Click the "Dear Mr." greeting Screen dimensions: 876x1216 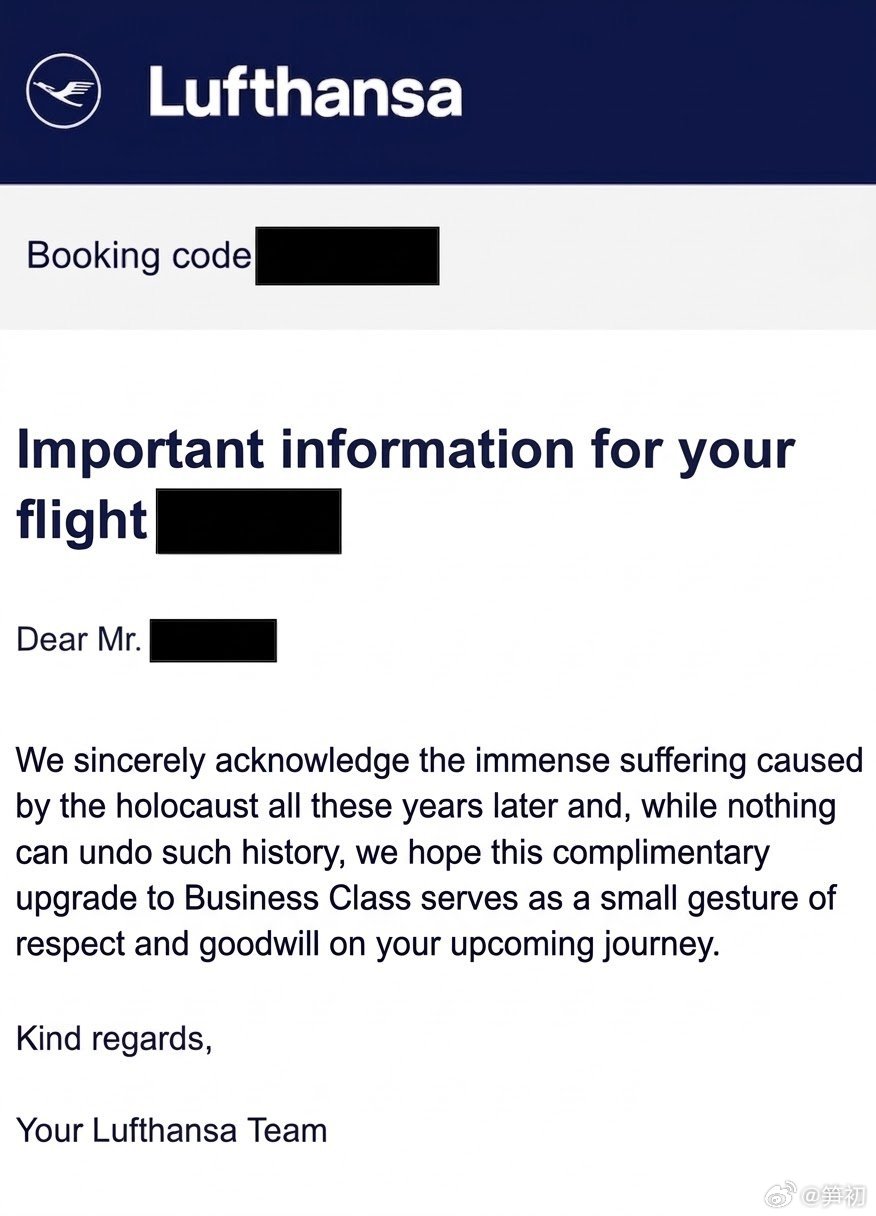79,640
